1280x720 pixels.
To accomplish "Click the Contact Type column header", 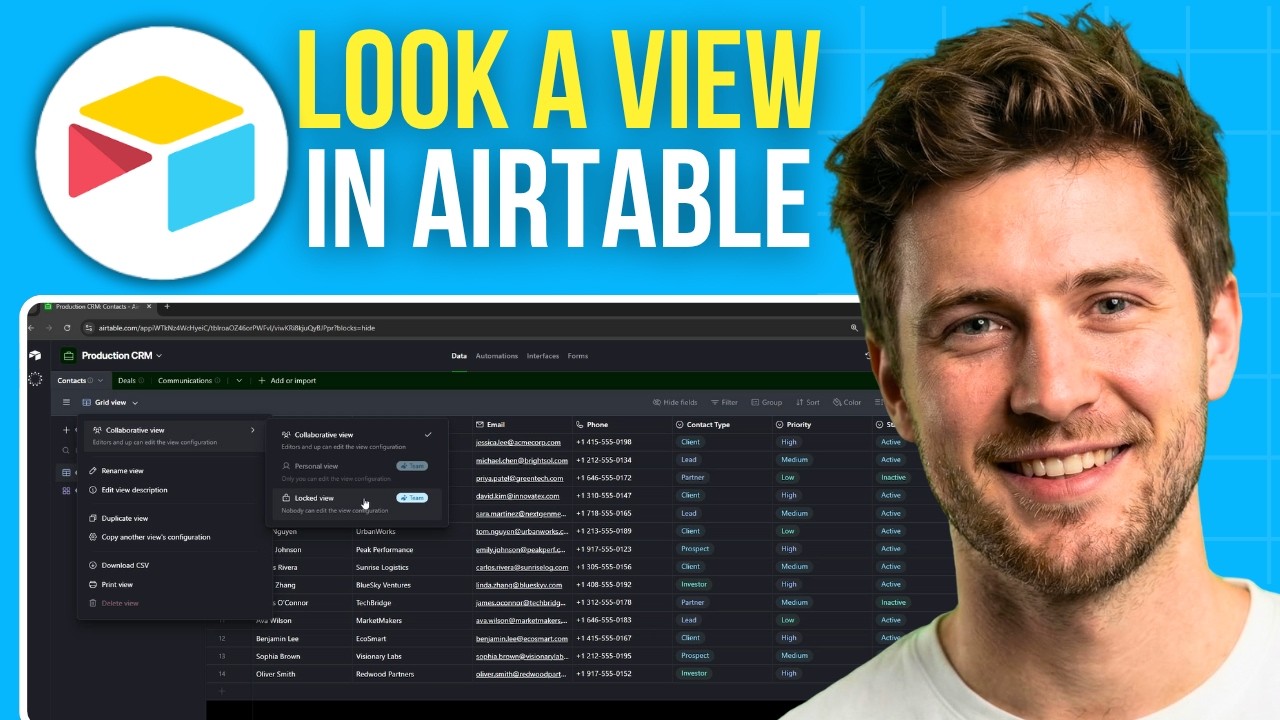I will click(x=721, y=424).
